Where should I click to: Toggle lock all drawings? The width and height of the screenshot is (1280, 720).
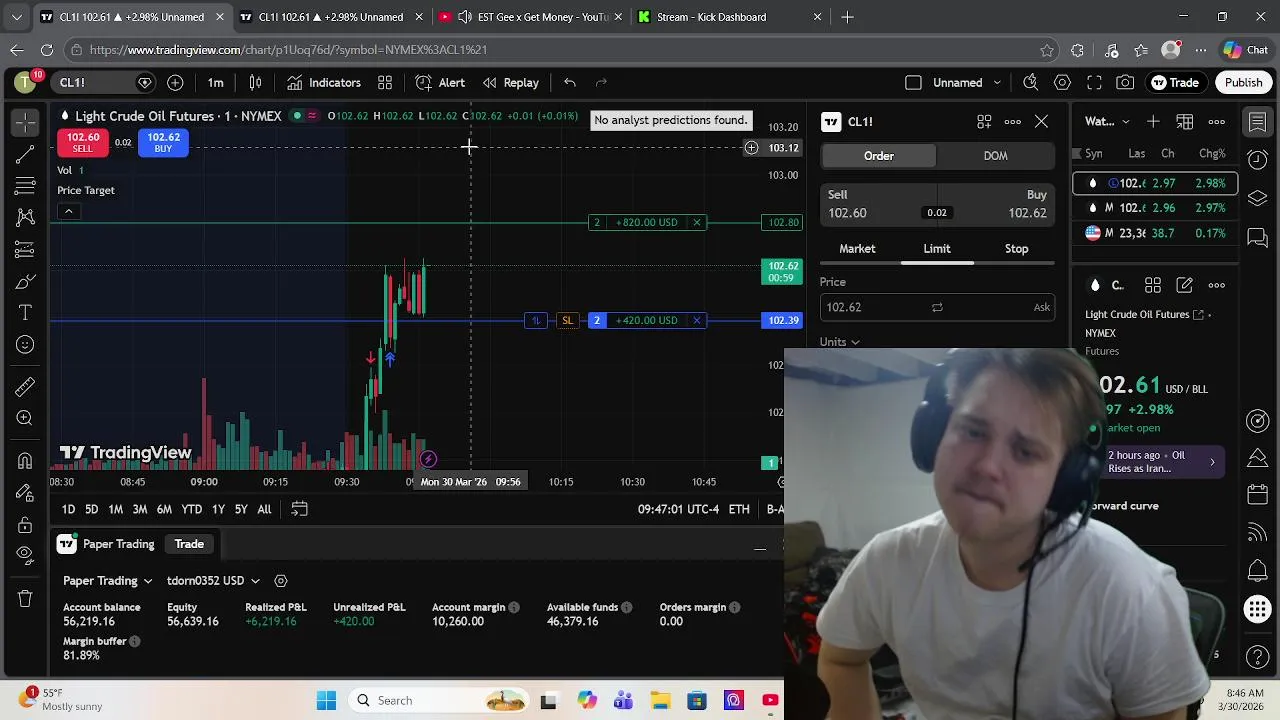coord(25,525)
